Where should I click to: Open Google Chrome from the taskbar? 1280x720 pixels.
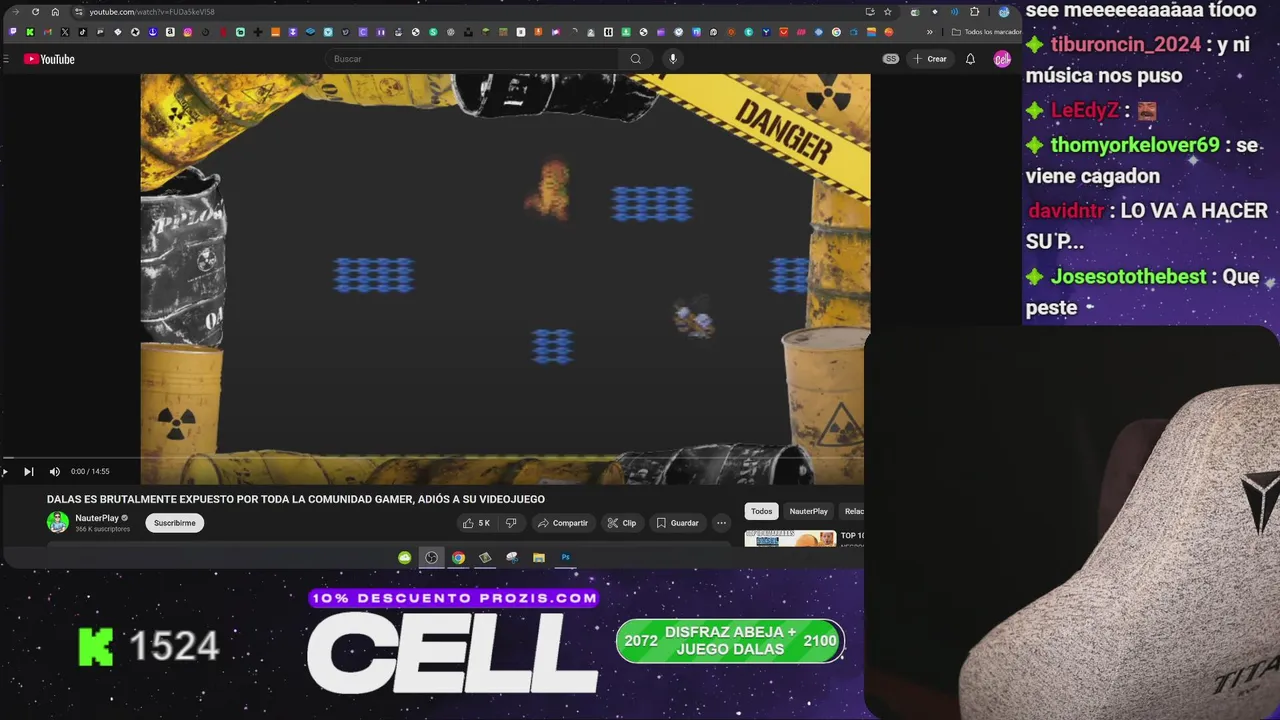tap(458, 558)
